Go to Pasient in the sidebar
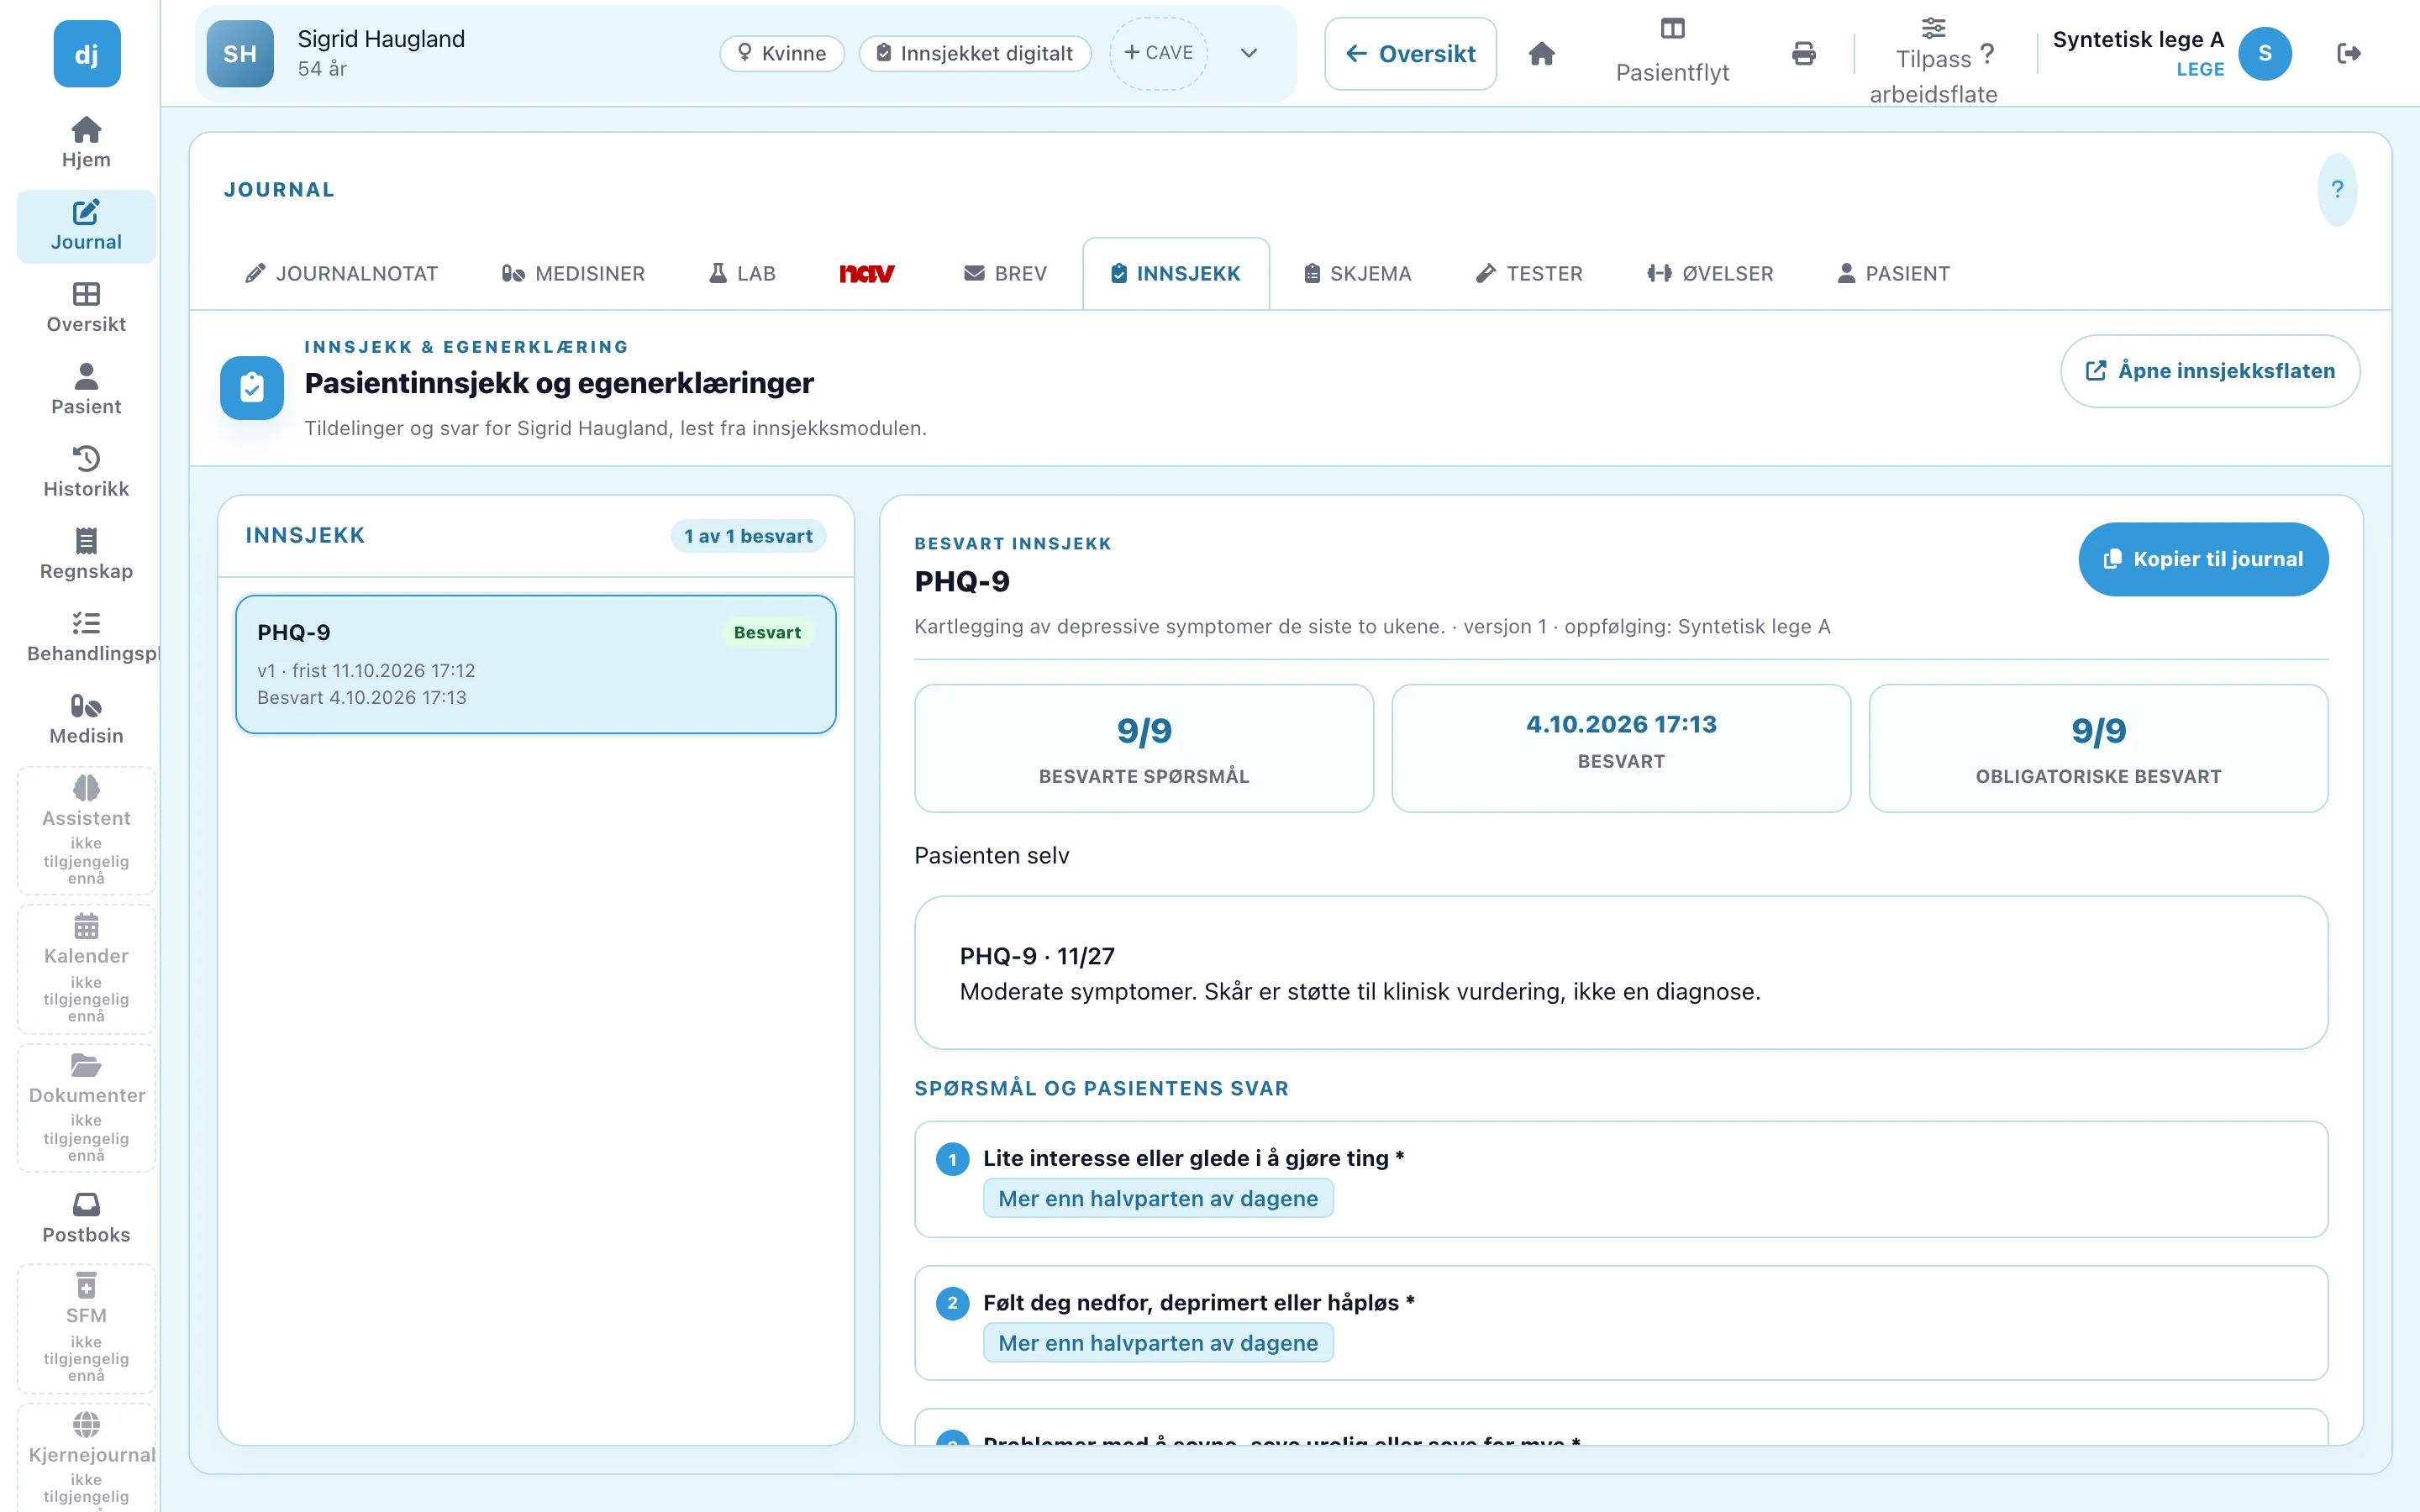Screen dimensions: 2420x1512 point(86,390)
